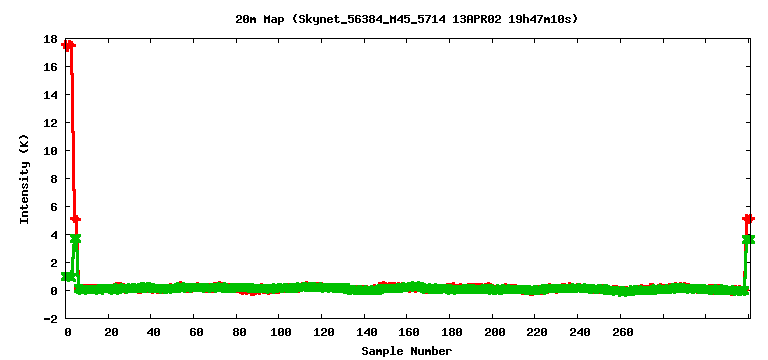Click the Intensity (K) axis label
768x360 pixels.
pos(24,179)
